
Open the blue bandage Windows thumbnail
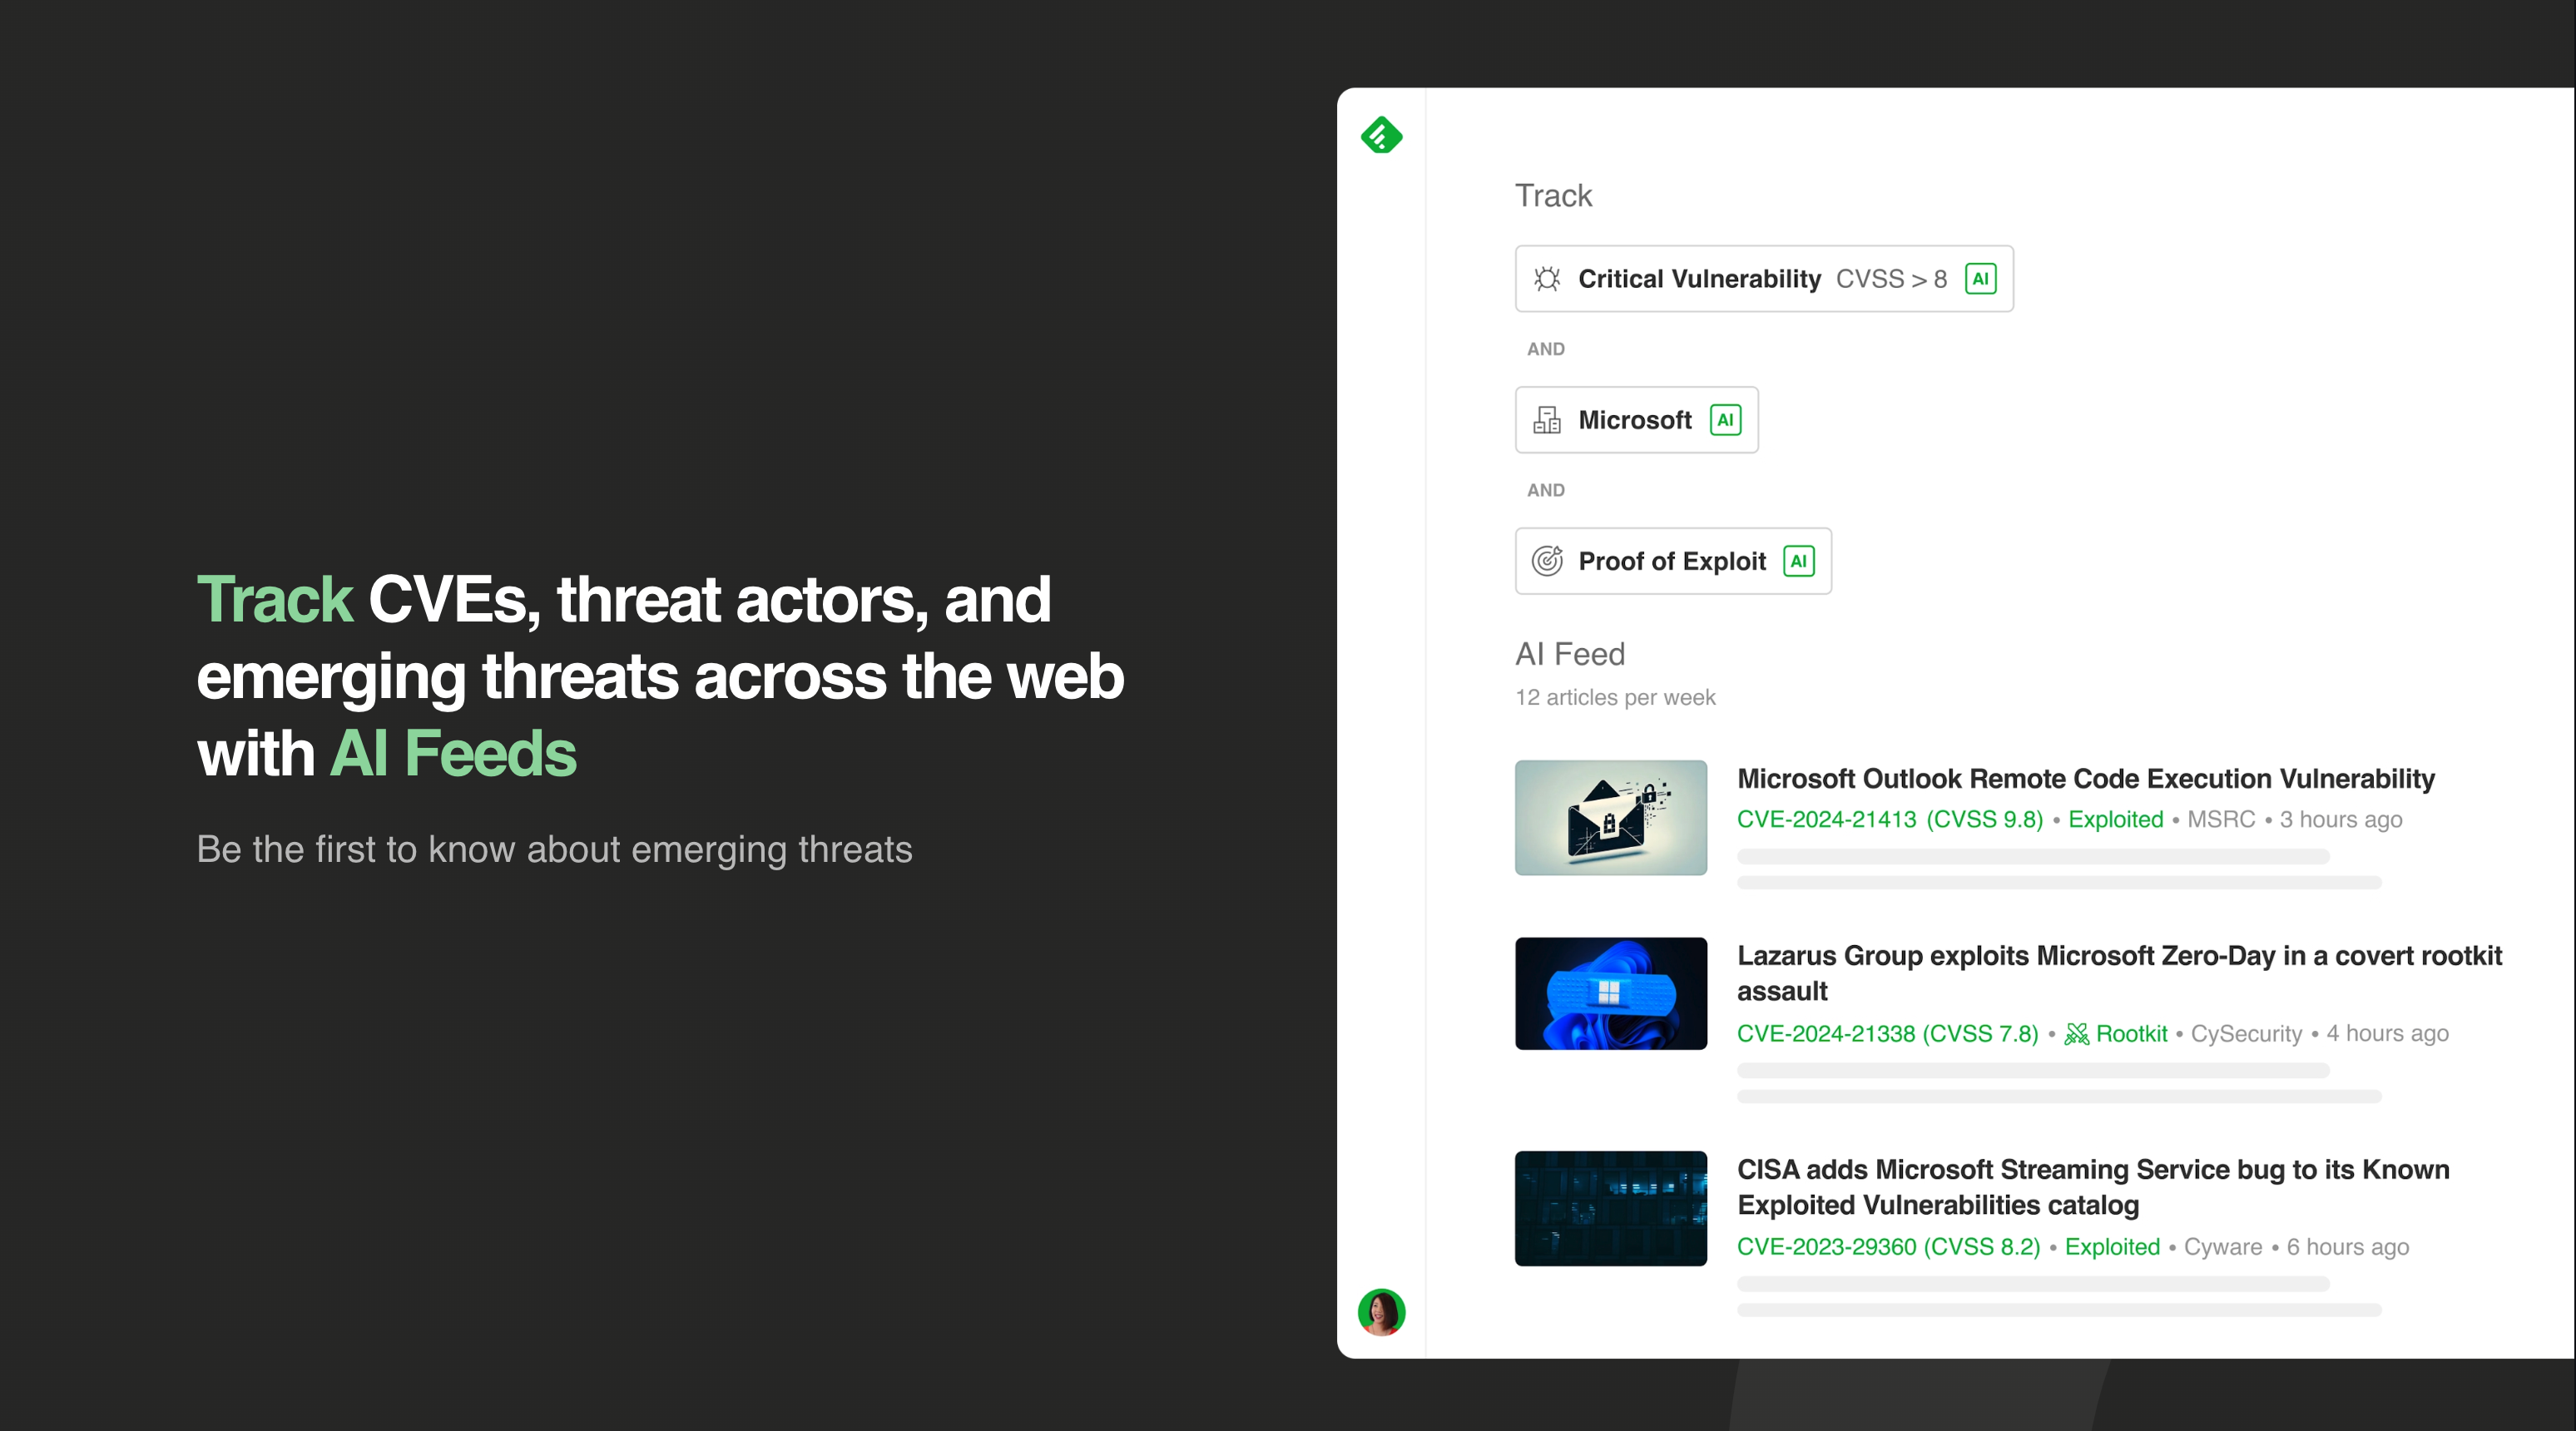coord(1610,993)
